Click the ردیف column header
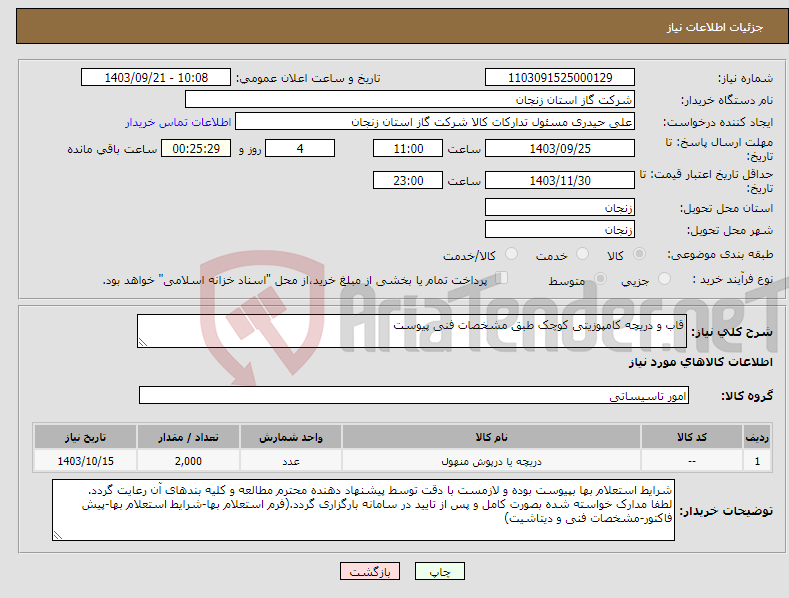 [x=757, y=437]
